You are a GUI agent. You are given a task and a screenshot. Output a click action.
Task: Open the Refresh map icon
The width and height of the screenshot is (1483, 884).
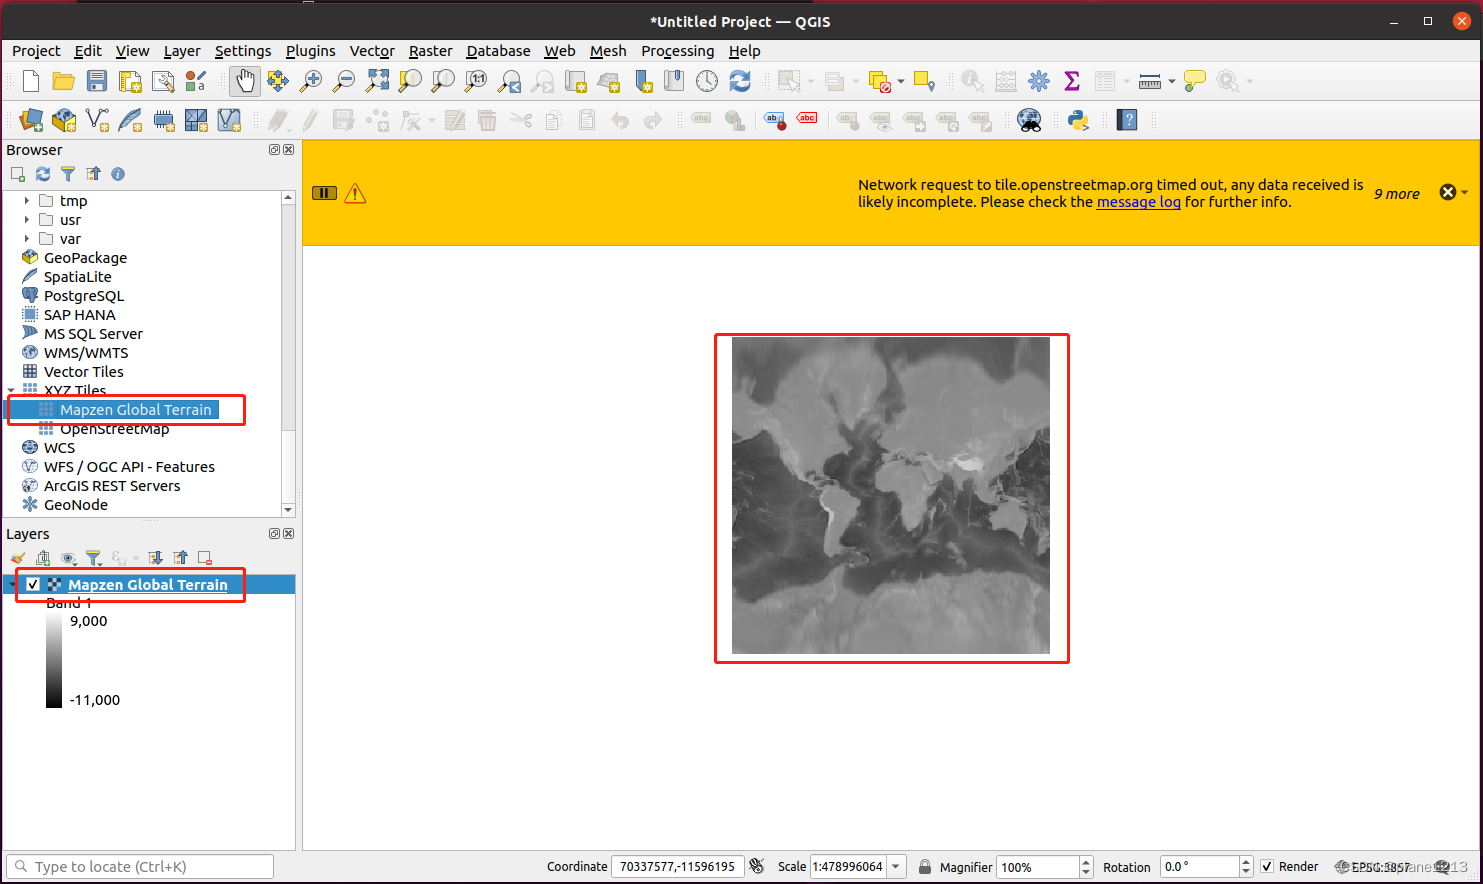click(x=740, y=81)
